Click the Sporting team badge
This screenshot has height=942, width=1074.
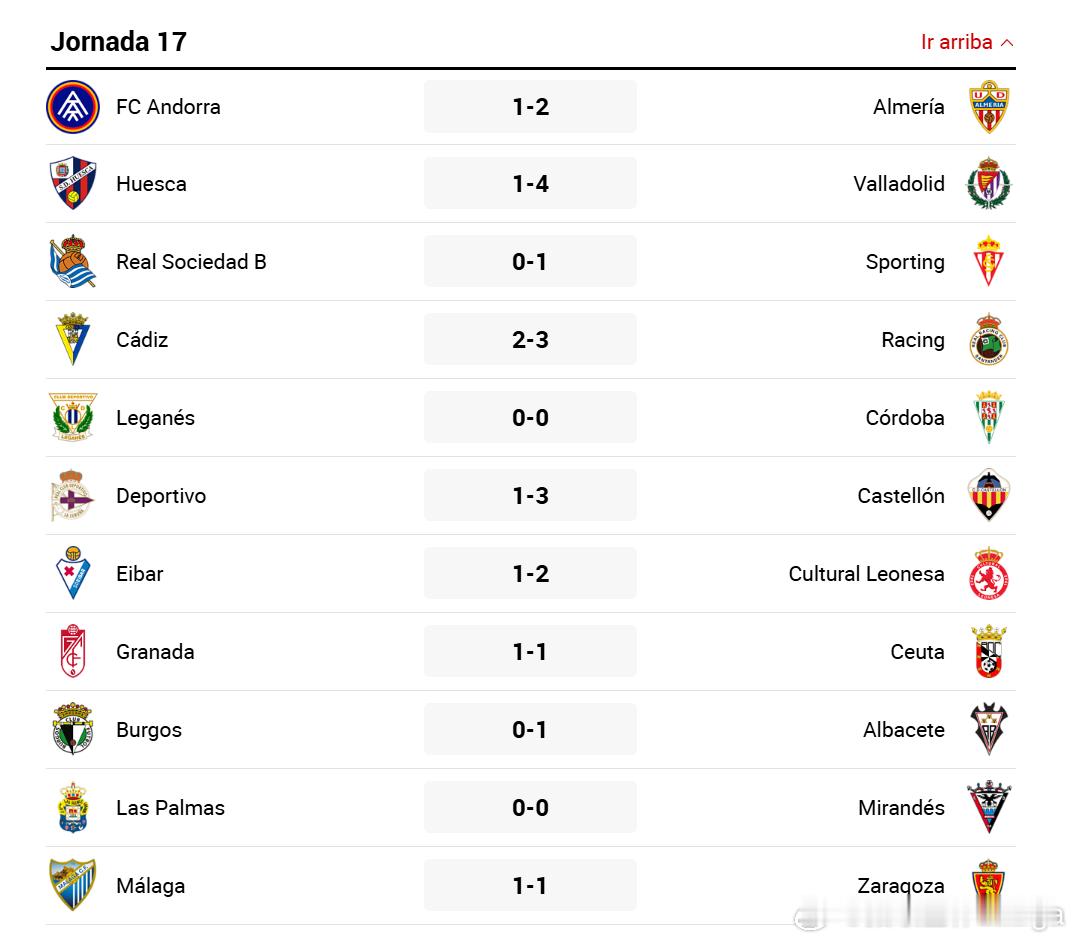988,262
